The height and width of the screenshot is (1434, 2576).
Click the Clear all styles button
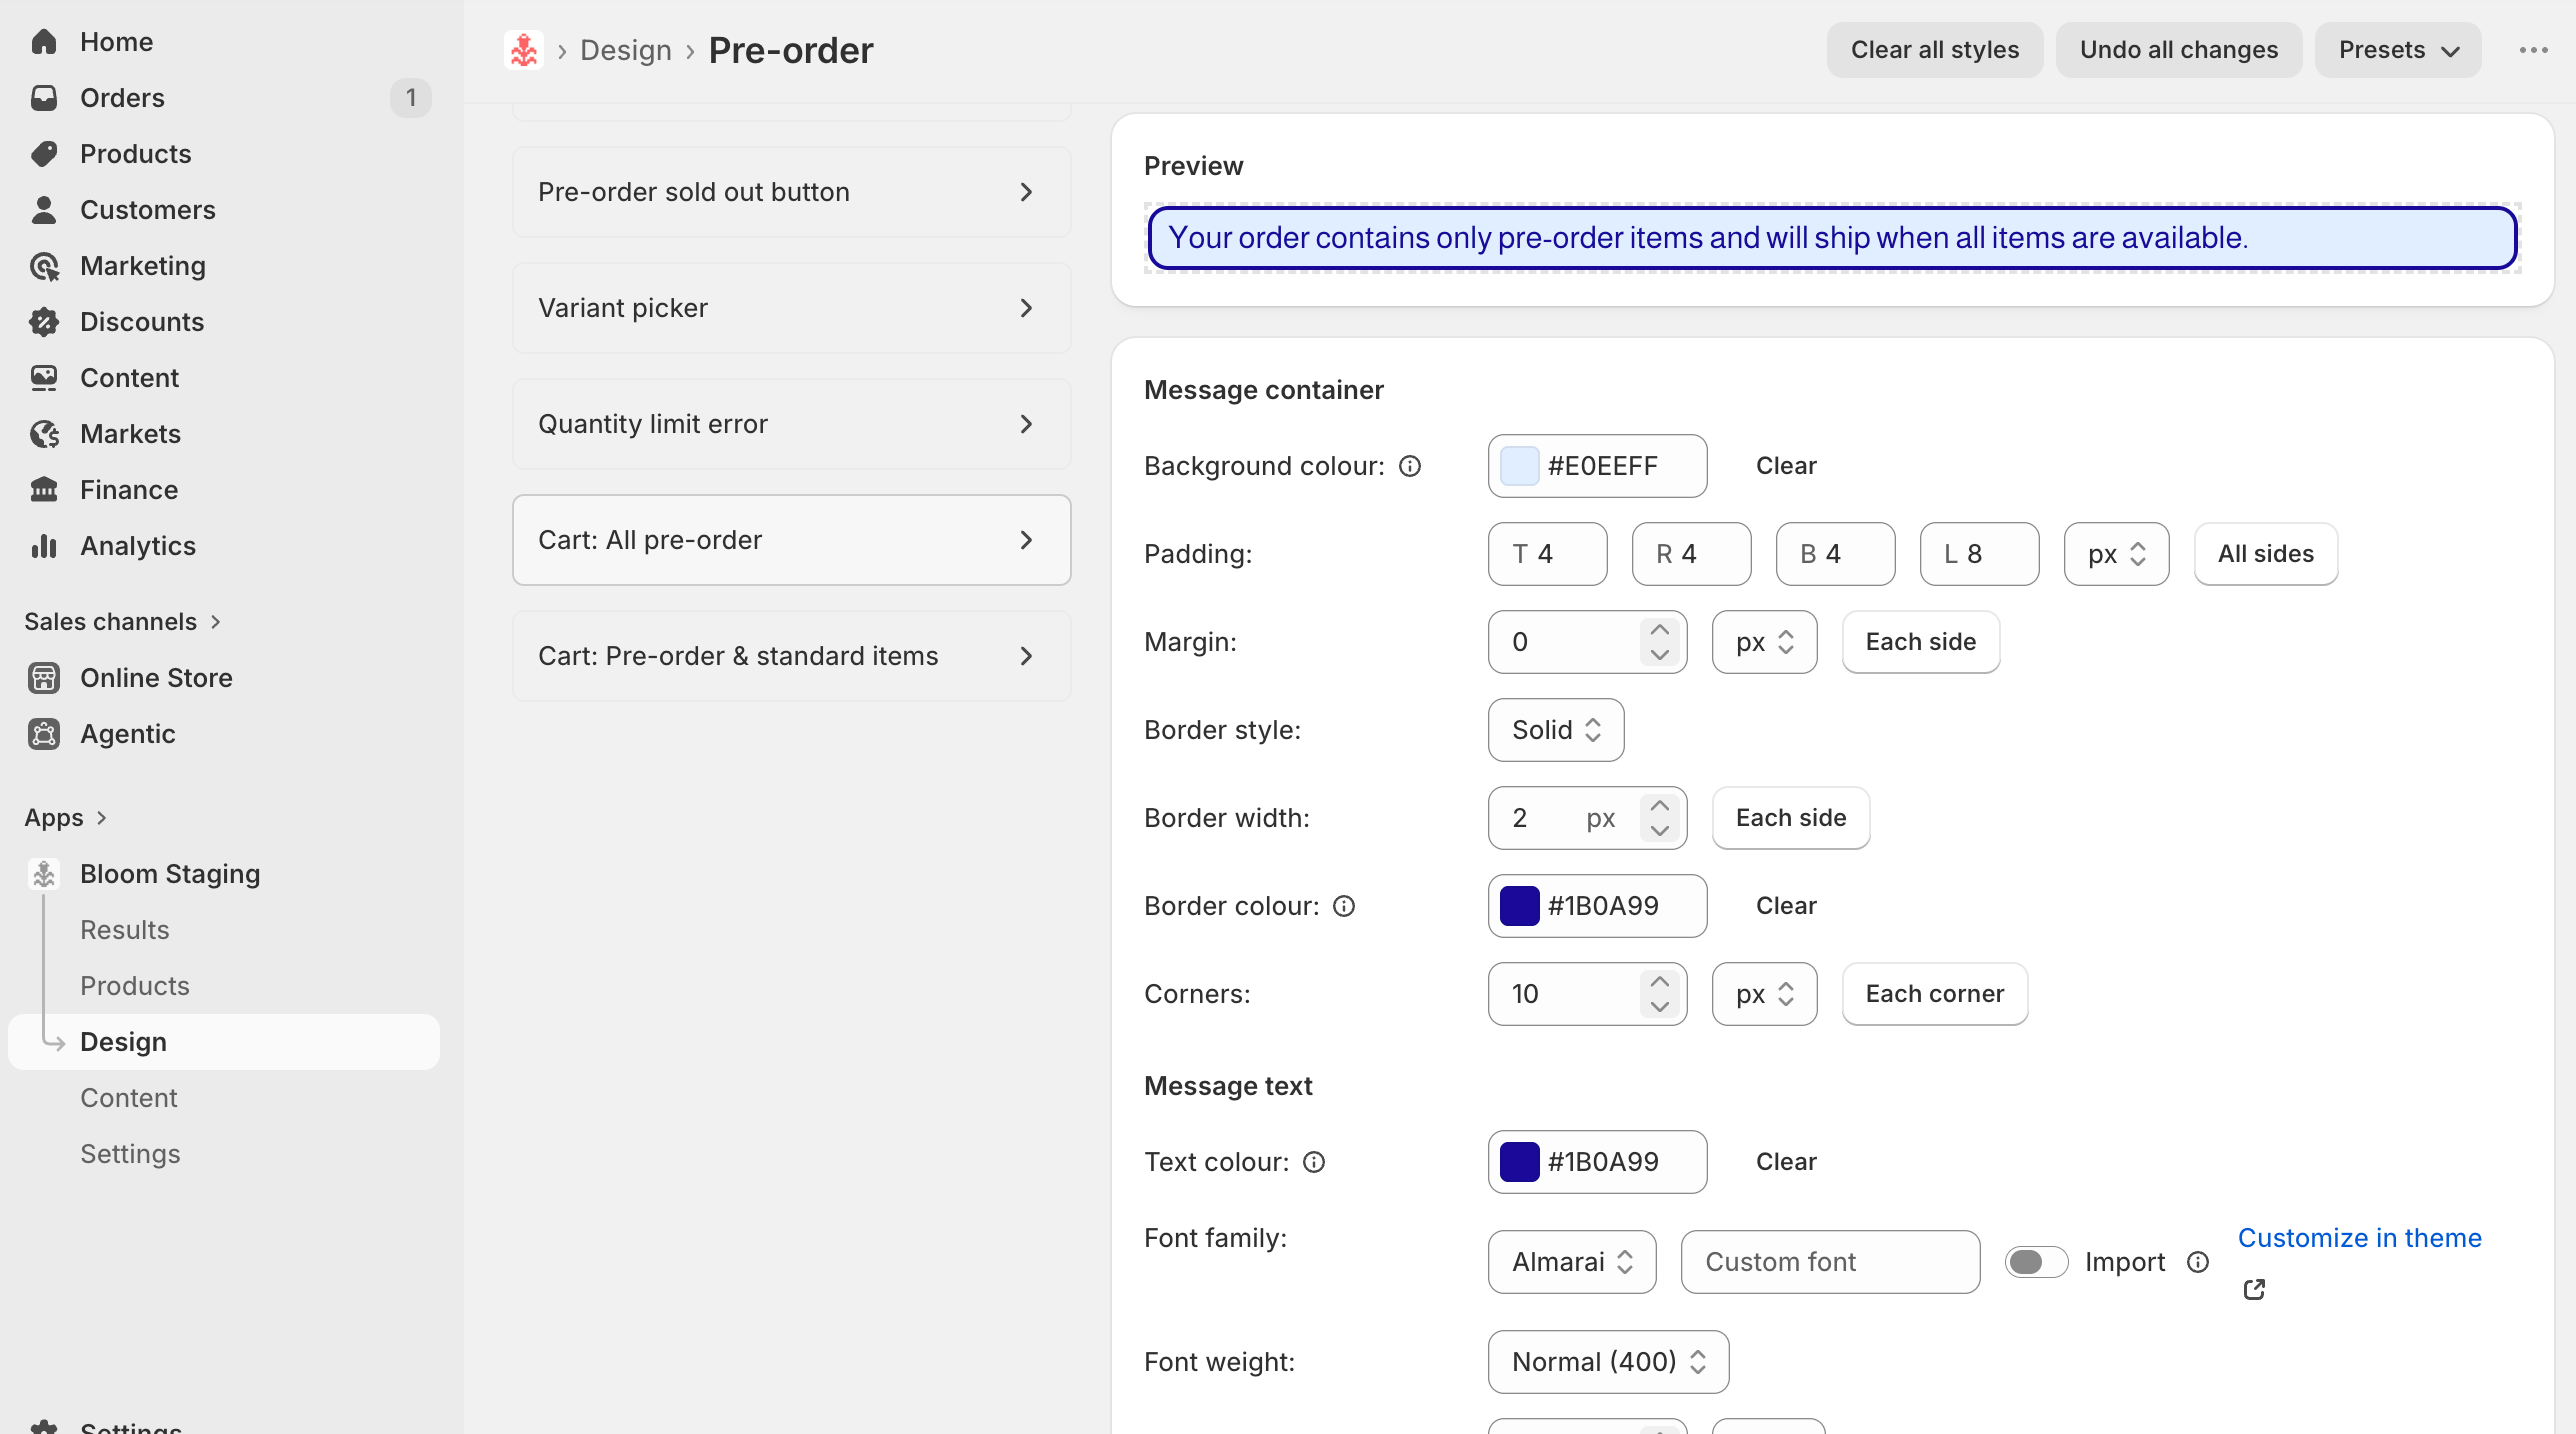pos(1935,50)
